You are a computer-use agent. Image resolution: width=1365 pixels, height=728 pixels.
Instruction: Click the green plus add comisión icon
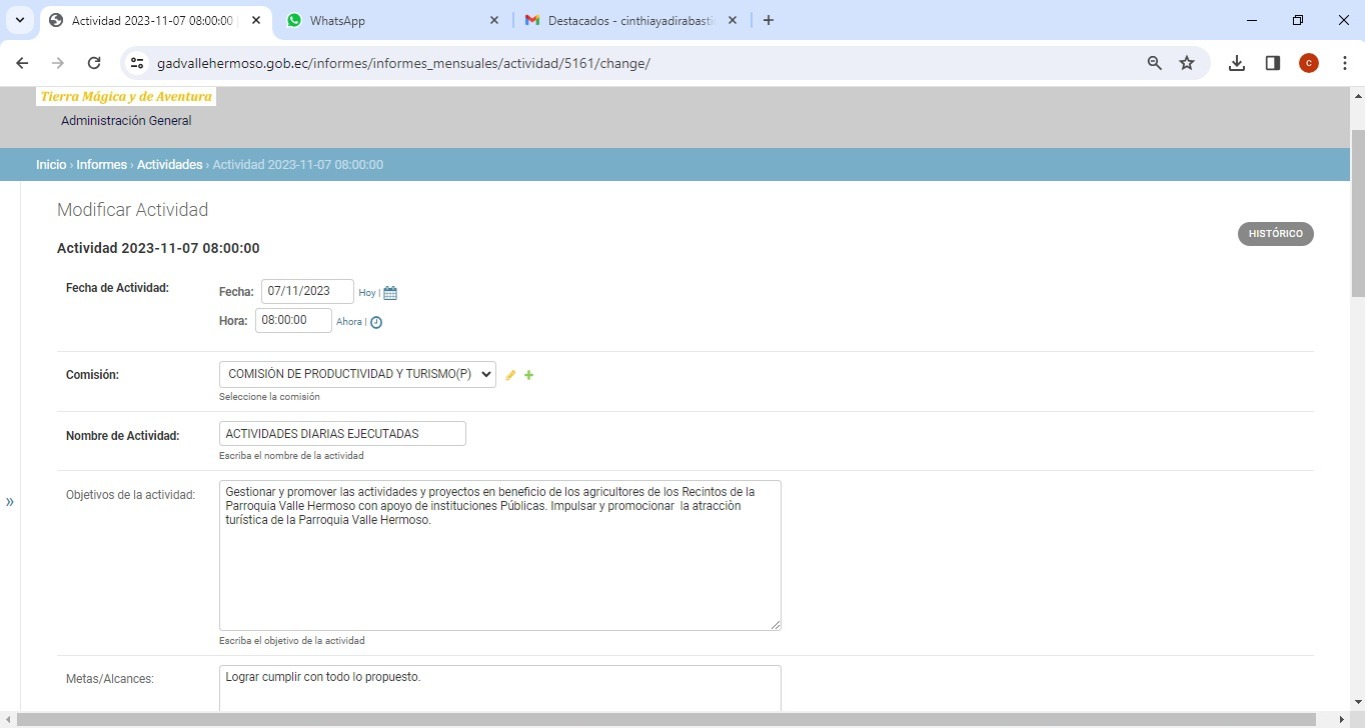click(529, 375)
